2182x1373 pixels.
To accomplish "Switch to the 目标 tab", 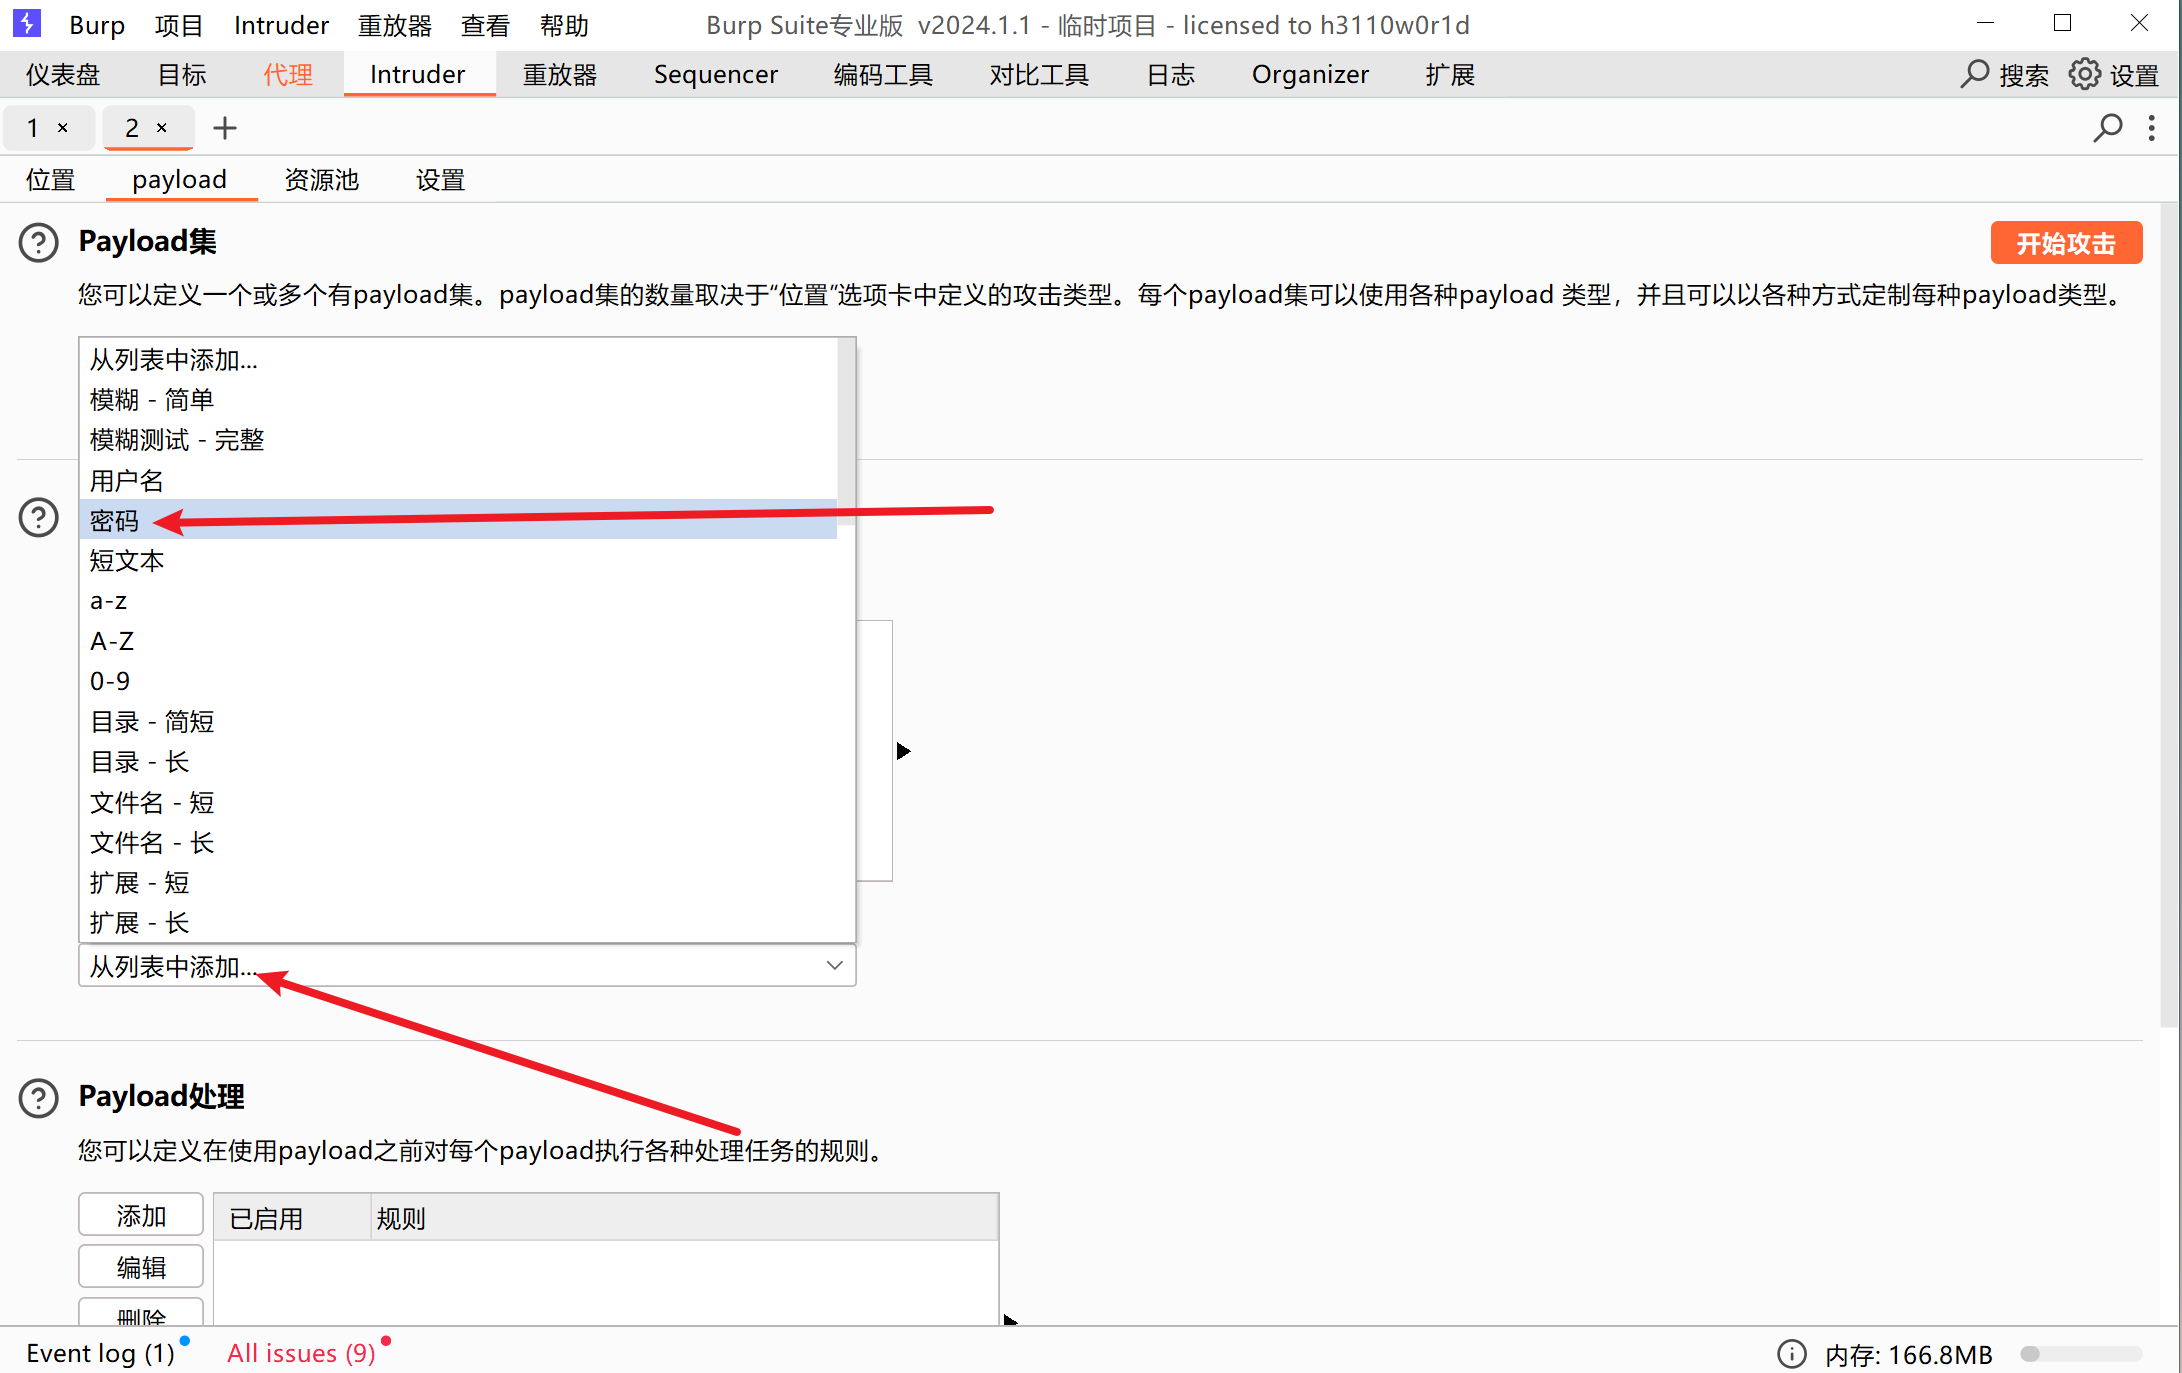I will [182, 74].
